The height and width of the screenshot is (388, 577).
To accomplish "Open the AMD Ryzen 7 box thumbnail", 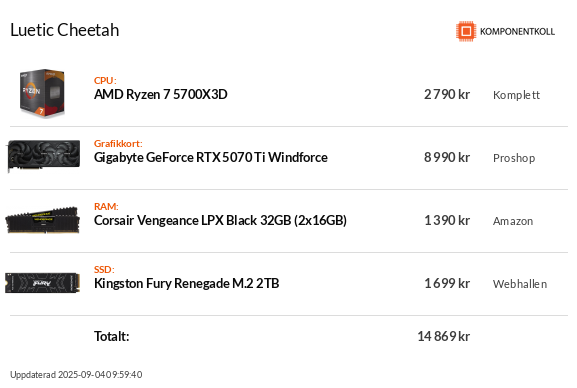I will [42, 94].
